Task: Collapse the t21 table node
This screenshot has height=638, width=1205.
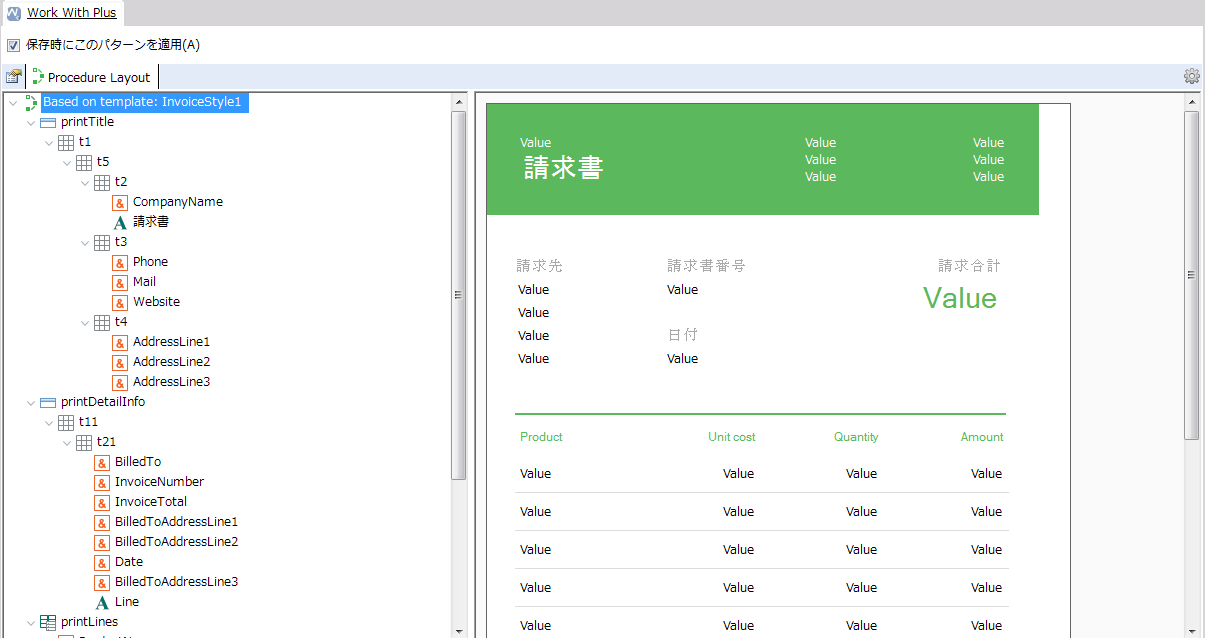Action: pos(67,442)
